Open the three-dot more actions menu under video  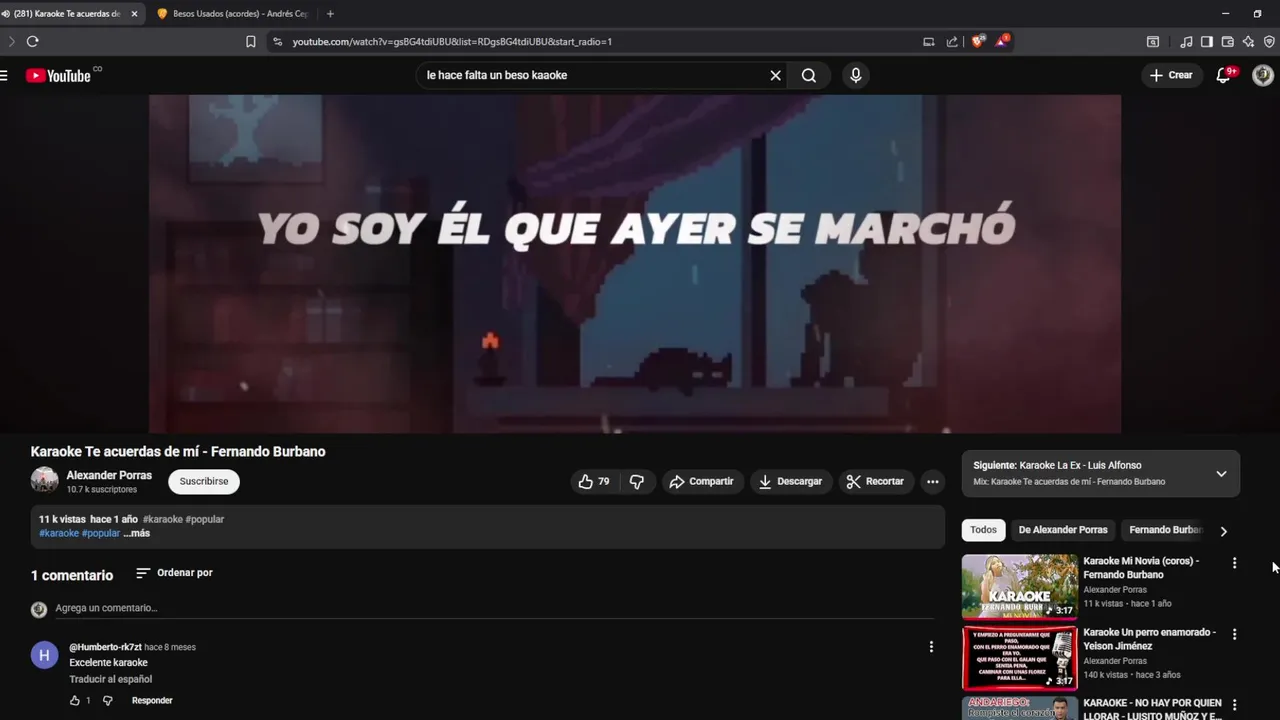coord(932,481)
